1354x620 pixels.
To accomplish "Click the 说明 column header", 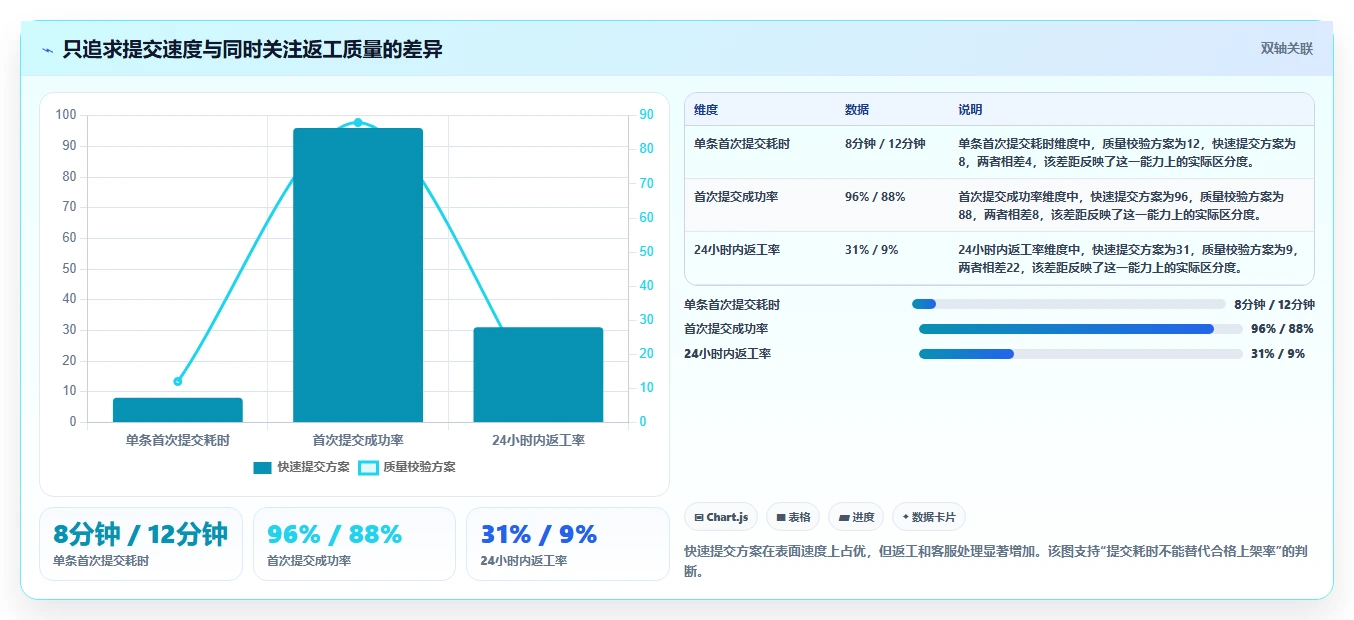I will pos(970,110).
